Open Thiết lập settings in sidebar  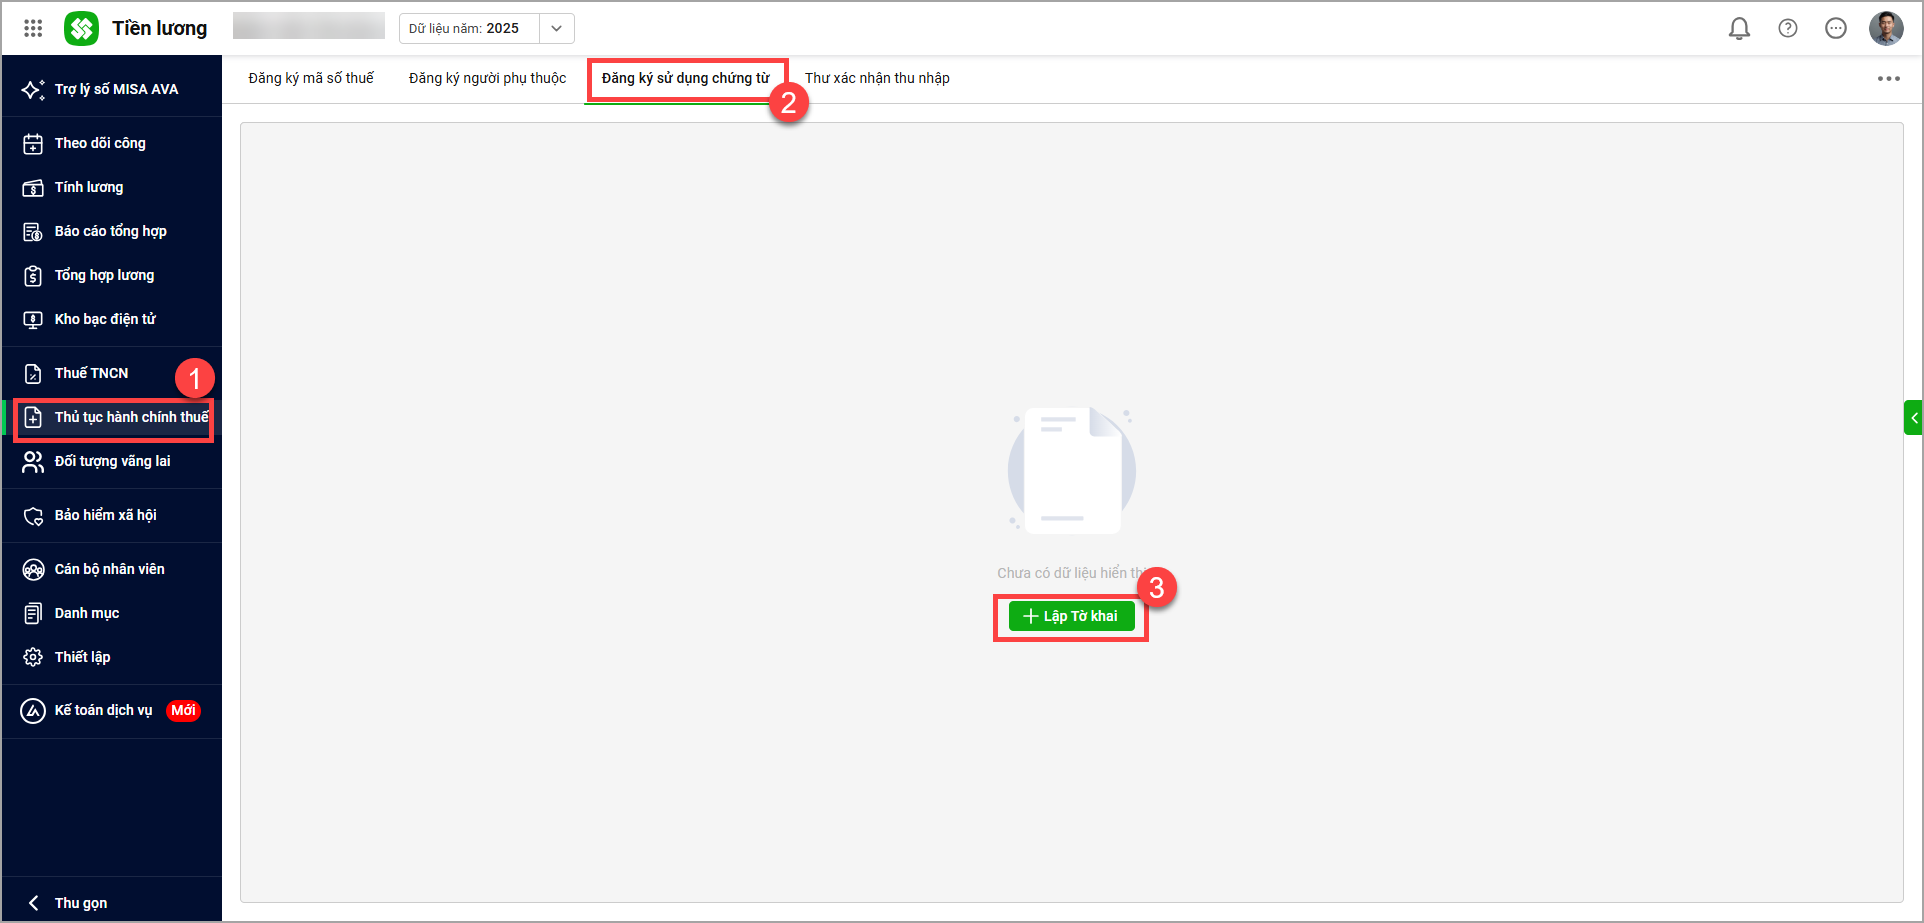pos(82,657)
